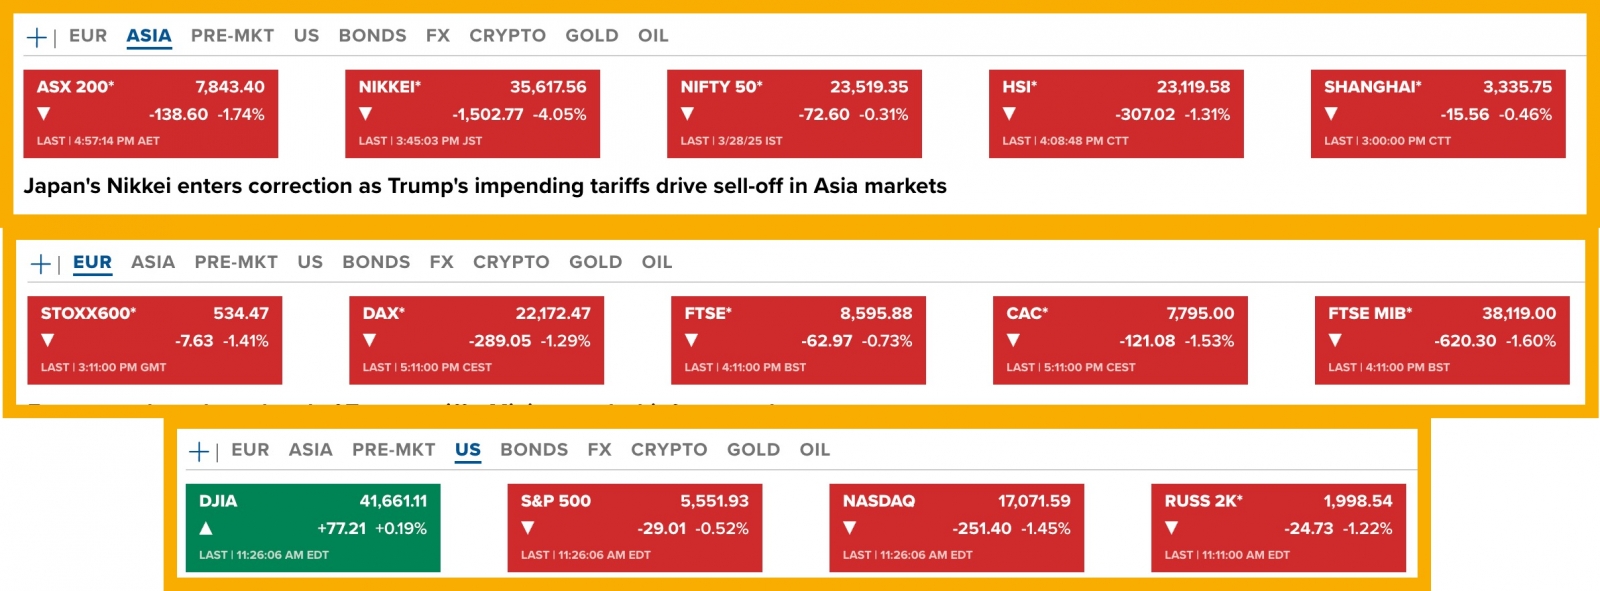The image size is (1600, 591).
Task: Click the plus icon in the US markets panel
Action: 198,452
